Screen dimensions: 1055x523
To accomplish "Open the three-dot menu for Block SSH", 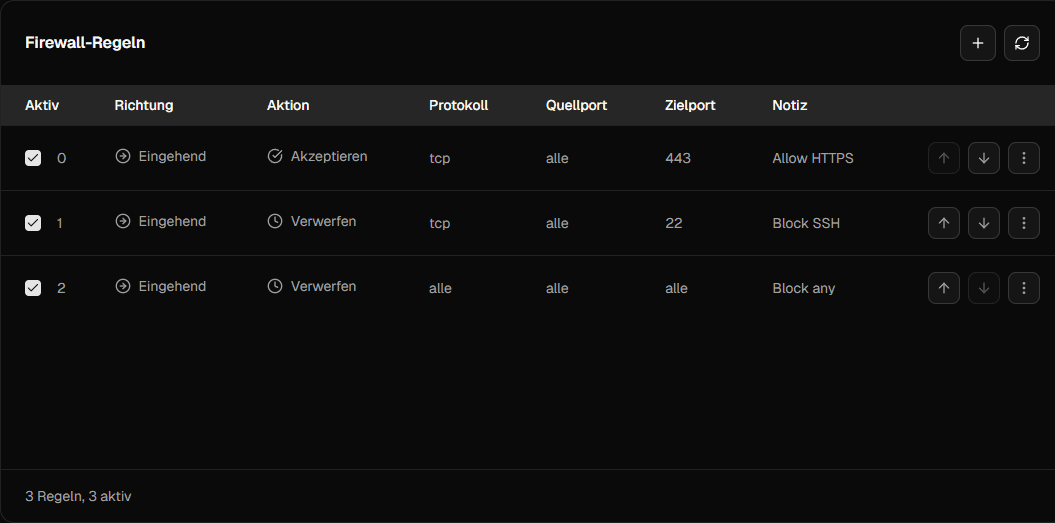I will 1024,223.
